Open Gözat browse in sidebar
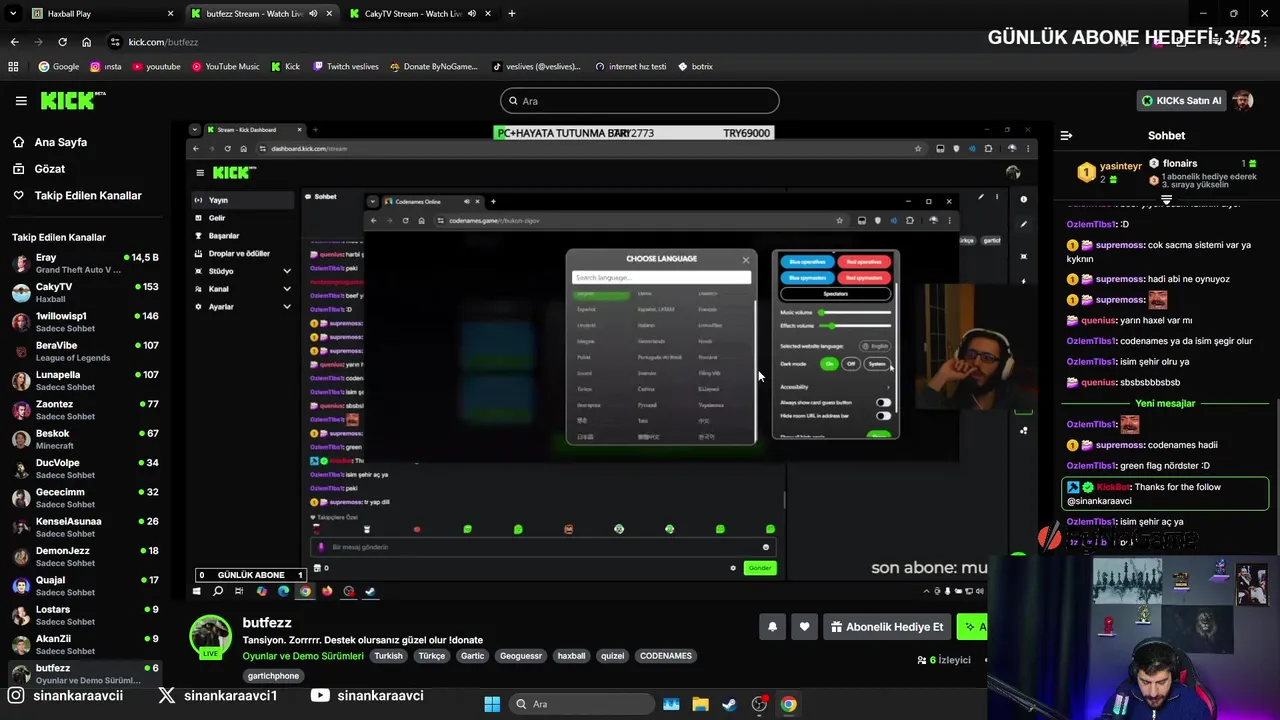 [50, 169]
